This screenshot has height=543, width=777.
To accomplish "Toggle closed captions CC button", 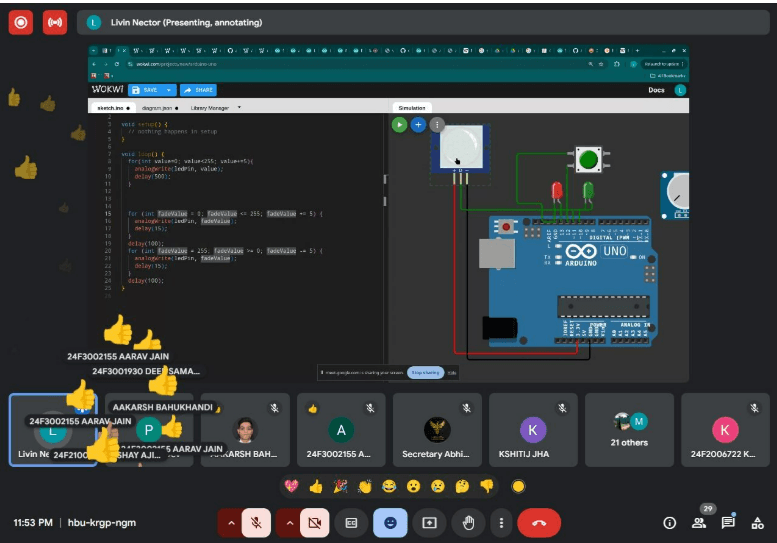I will point(351,523).
